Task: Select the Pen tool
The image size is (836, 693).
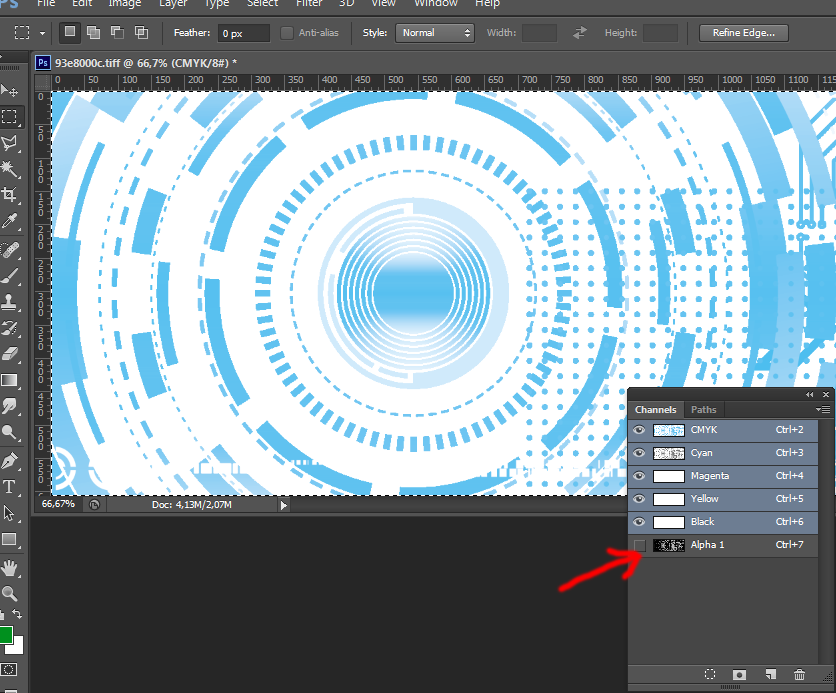Action: coord(10,461)
